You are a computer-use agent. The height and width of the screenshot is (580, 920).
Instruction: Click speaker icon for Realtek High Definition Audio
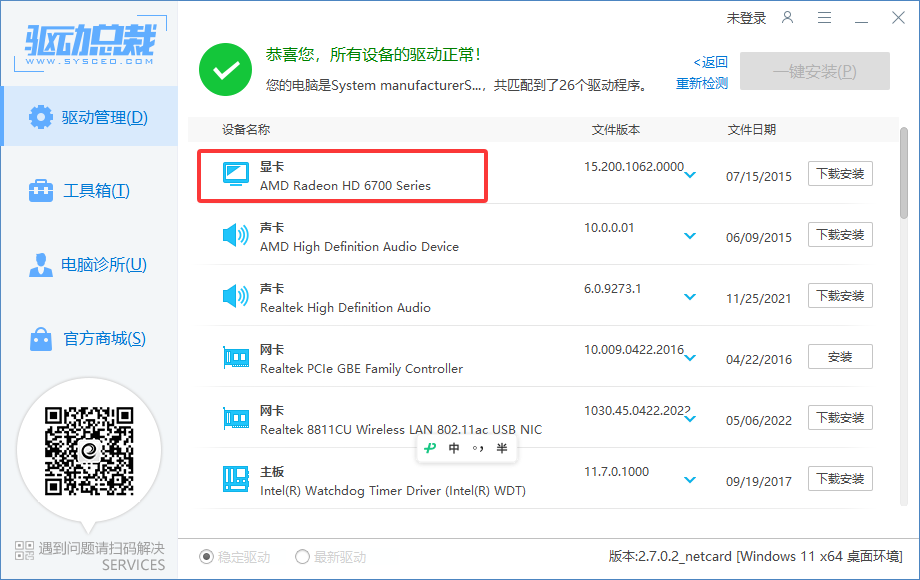point(236,296)
